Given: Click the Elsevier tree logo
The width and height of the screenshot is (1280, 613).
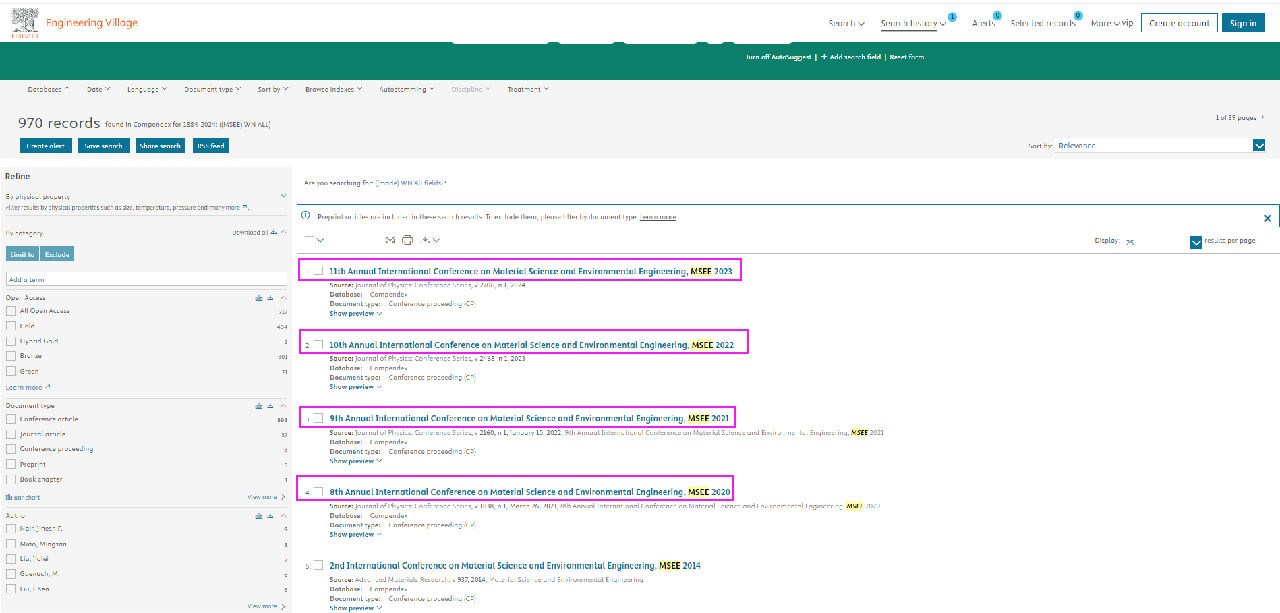Looking at the screenshot, I should [x=25, y=22].
